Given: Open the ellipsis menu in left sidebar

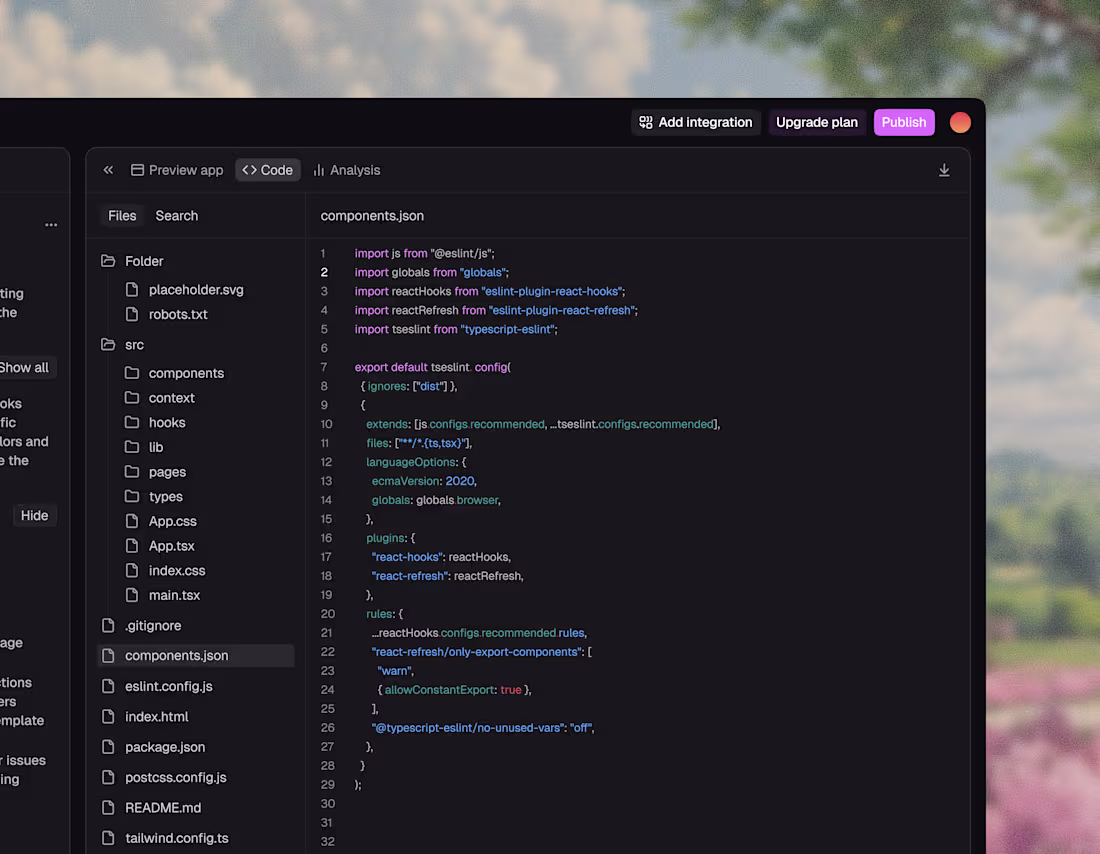Looking at the screenshot, I should pos(51,225).
